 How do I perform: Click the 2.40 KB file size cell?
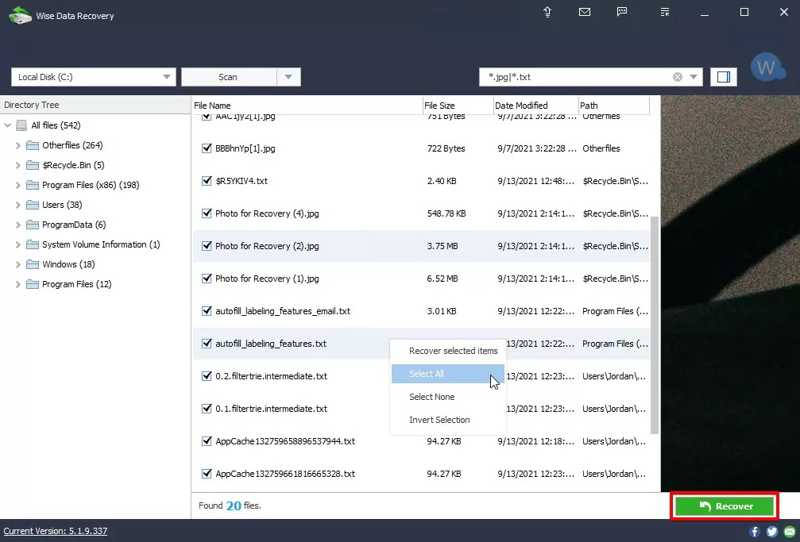click(441, 181)
